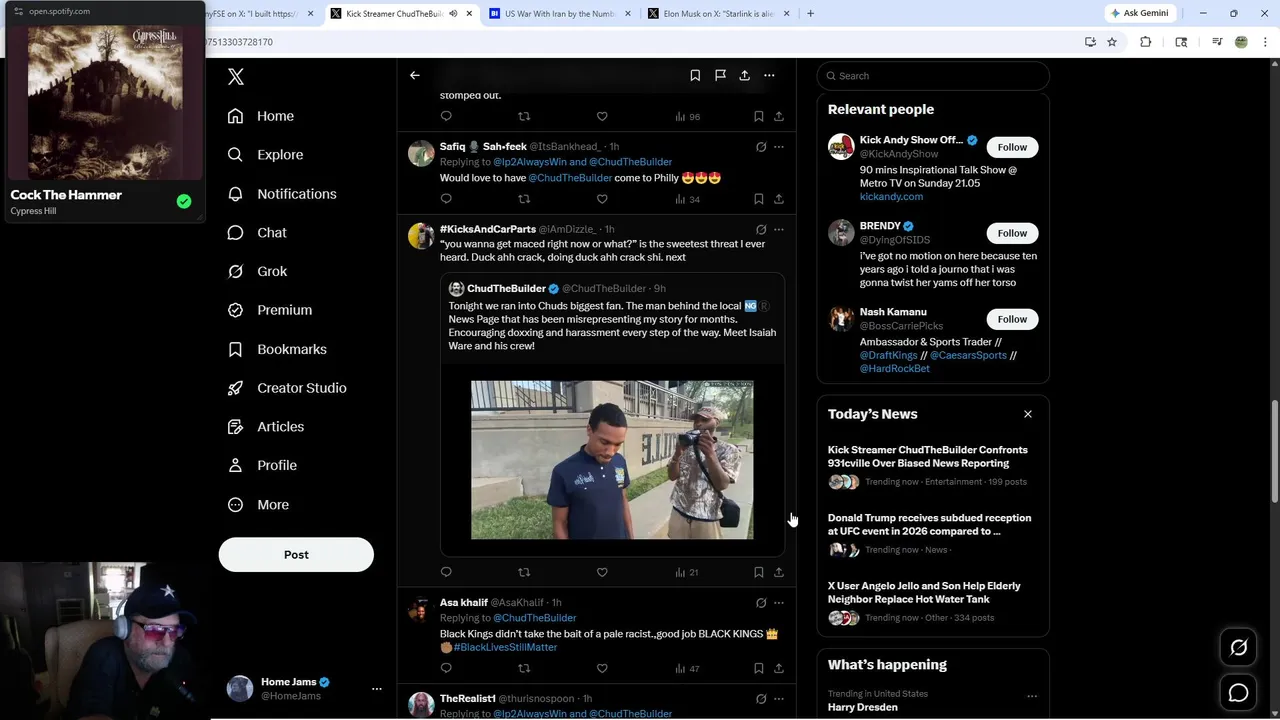This screenshot has height=720, width=1280.
Task: Open Bookmarks in sidebar
Action: tap(277, 349)
